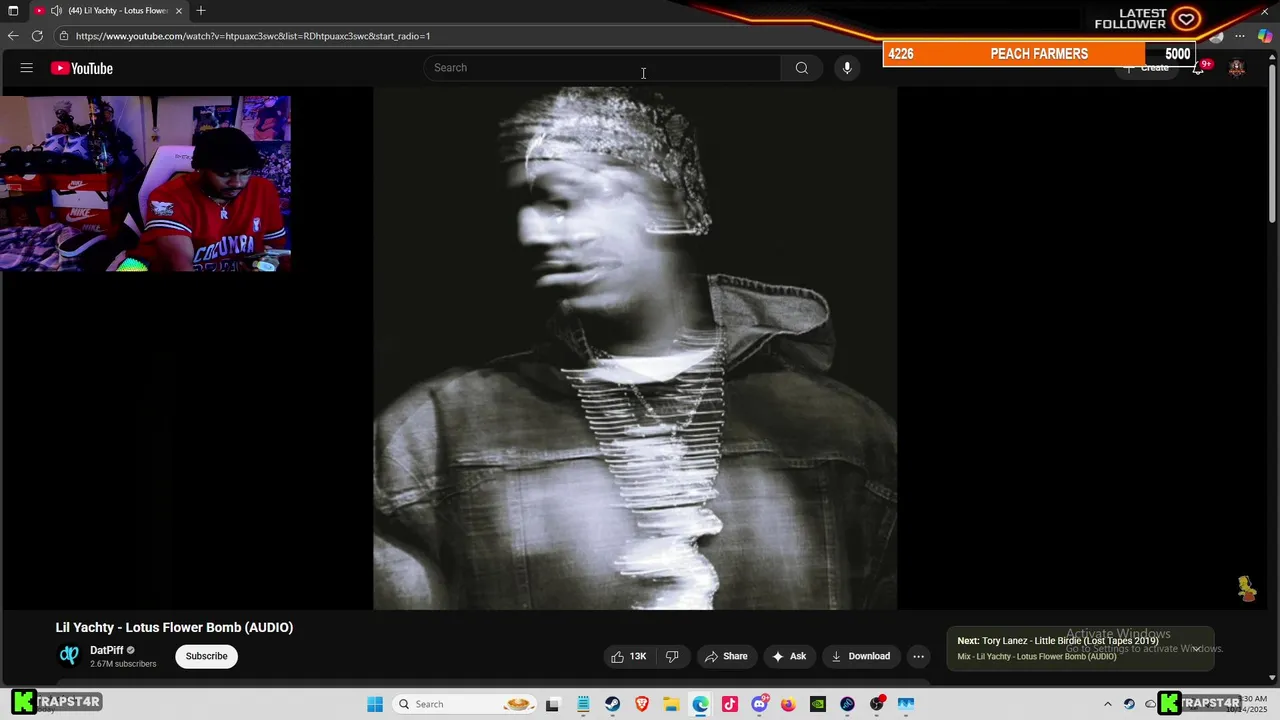This screenshot has height=720, width=1280.
Task: Open Discord from the taskbar
Action: point(759,704)
